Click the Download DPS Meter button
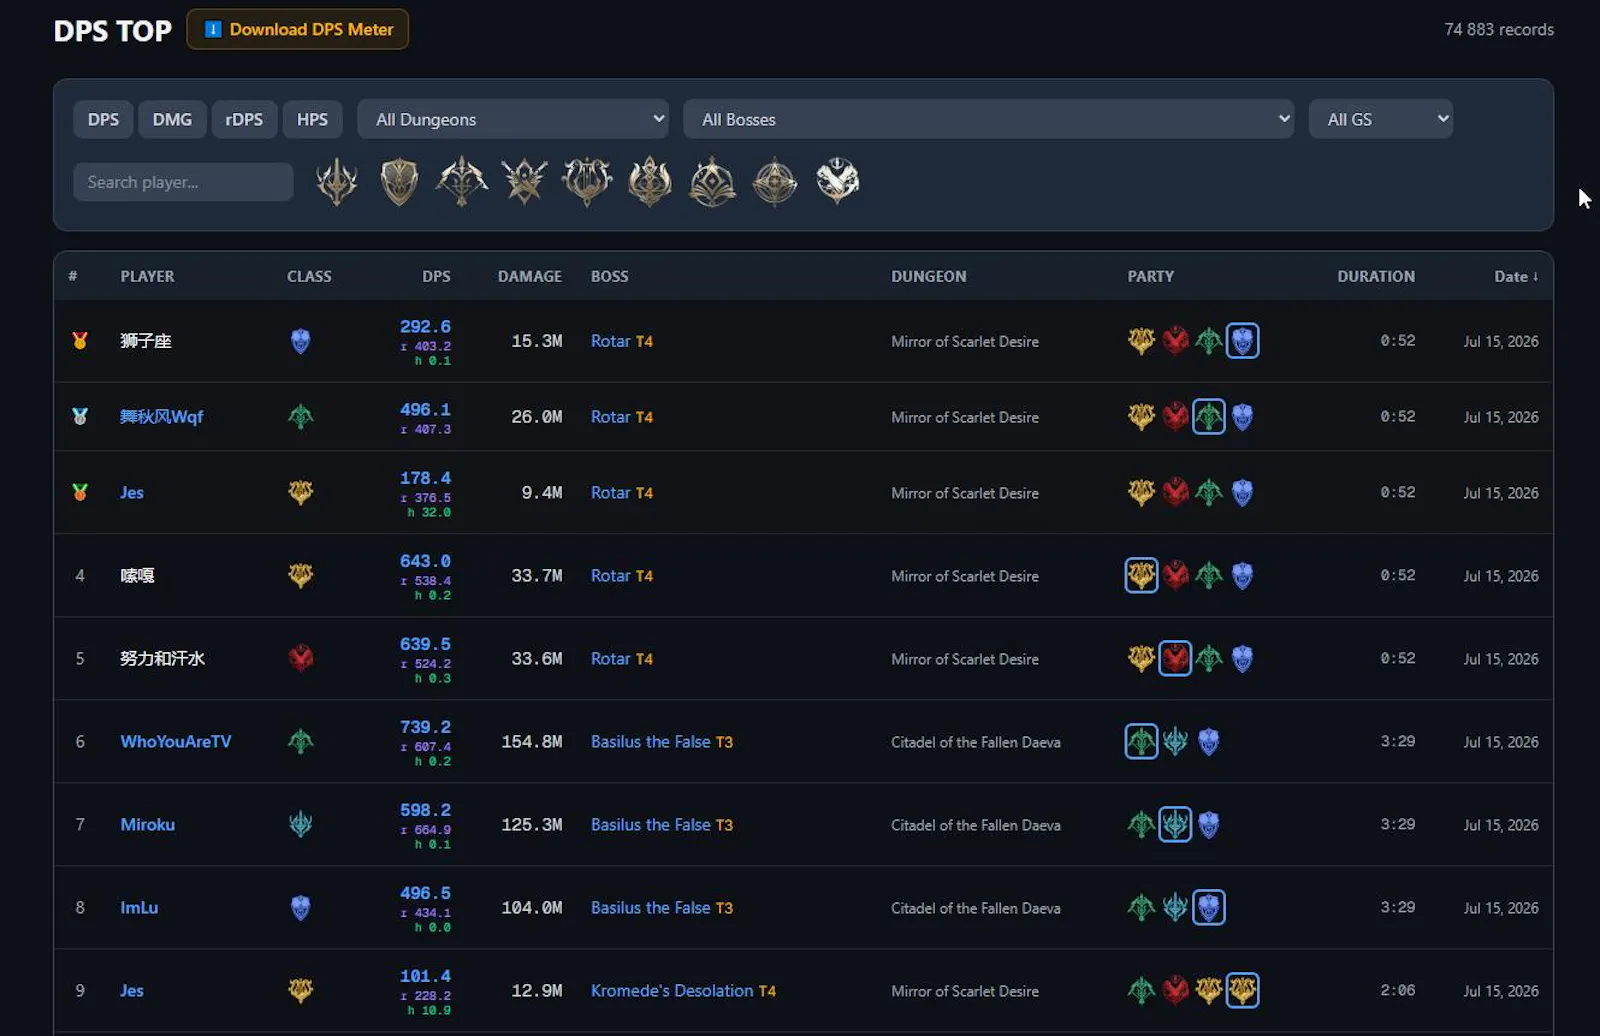The image size is (1600, 1036). [297, 29]
